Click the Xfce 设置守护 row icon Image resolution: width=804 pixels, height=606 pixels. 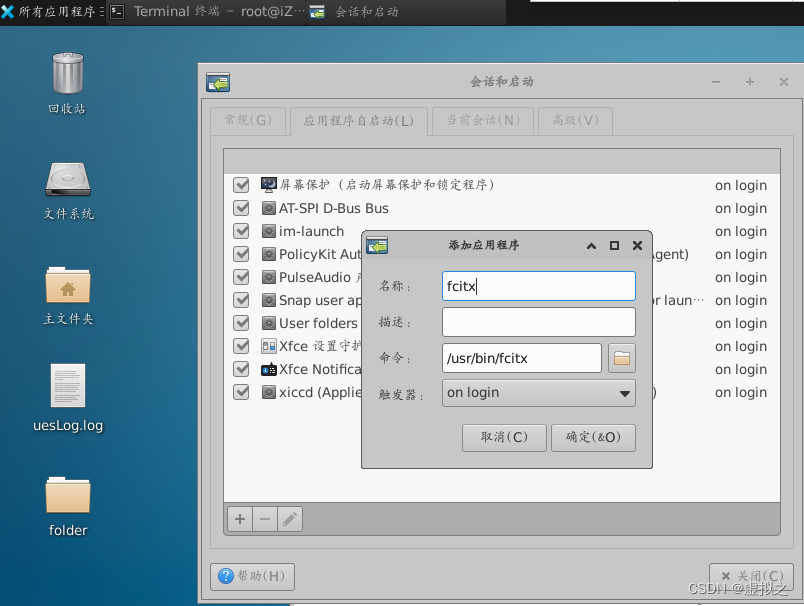coord(269,346)
